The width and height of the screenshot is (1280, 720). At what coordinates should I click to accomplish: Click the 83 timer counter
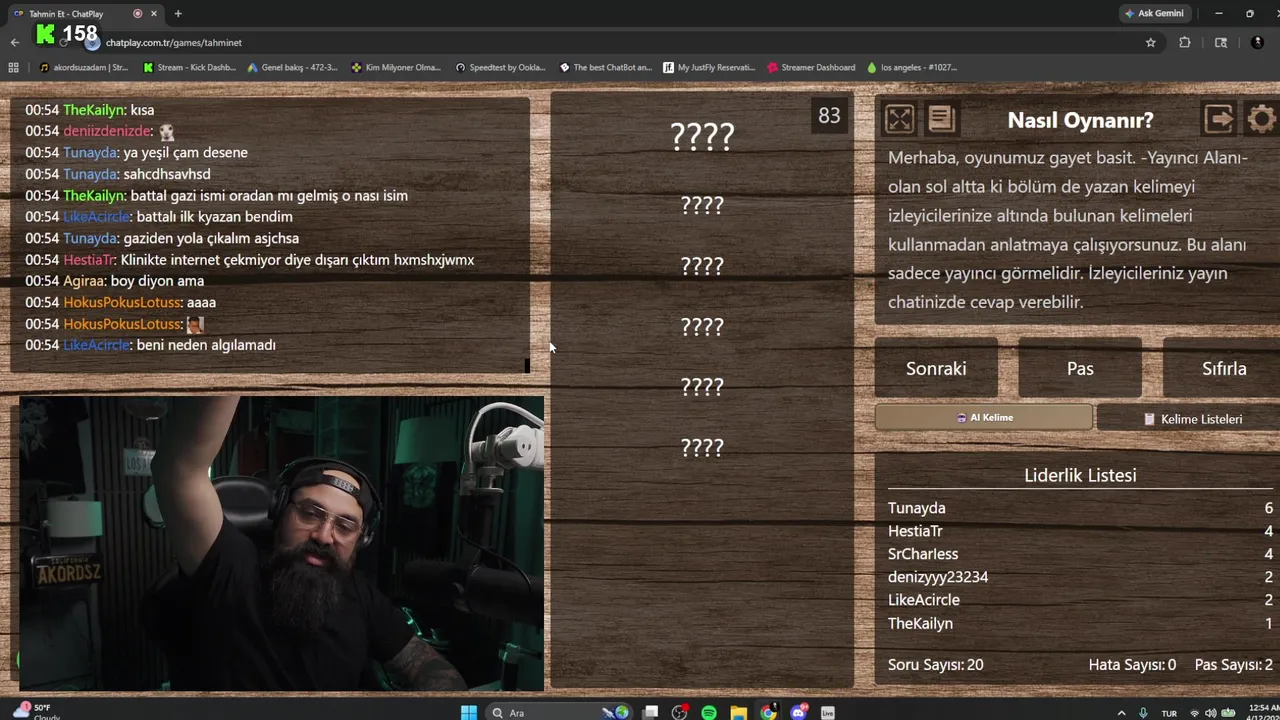point(829,116)
